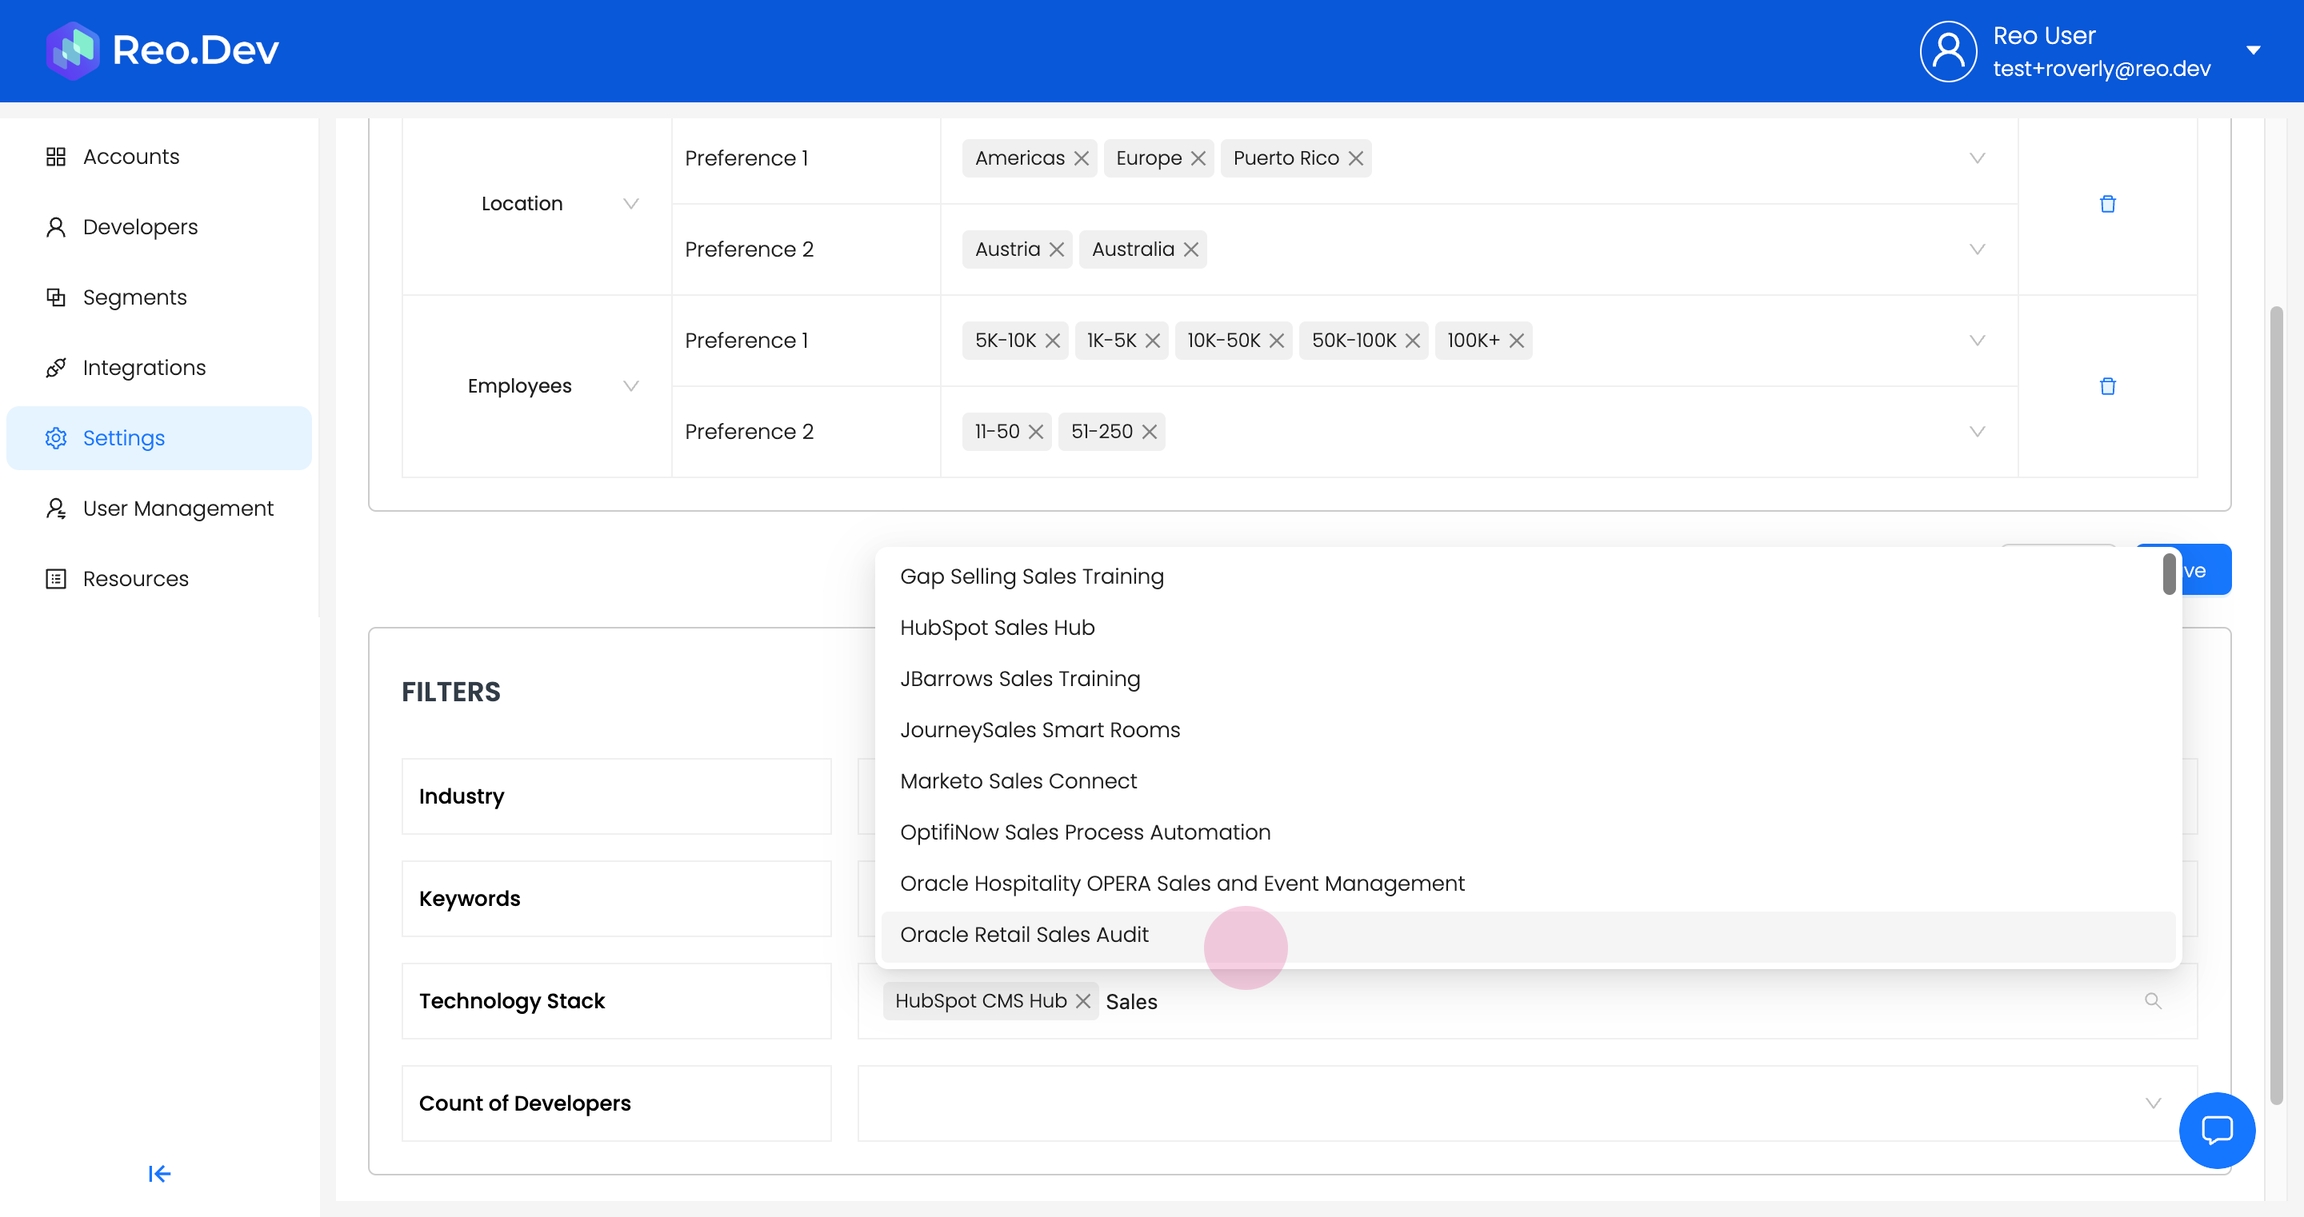Remove the 100K+ employees tag

[x=1516, y=341]
